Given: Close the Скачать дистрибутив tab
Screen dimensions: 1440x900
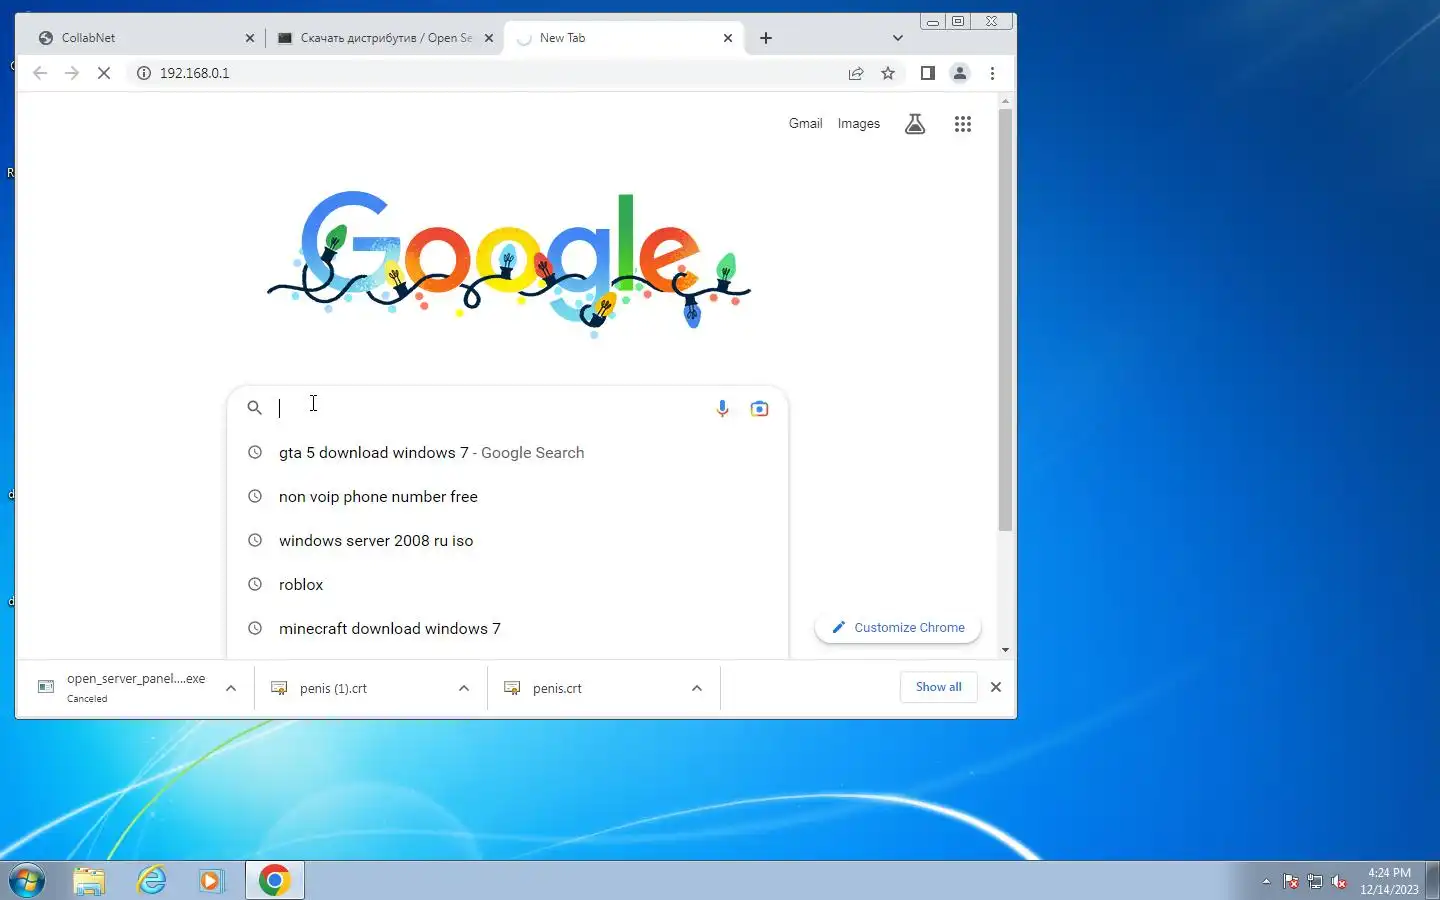Looking at the screenshot, I should click(489, 38).
